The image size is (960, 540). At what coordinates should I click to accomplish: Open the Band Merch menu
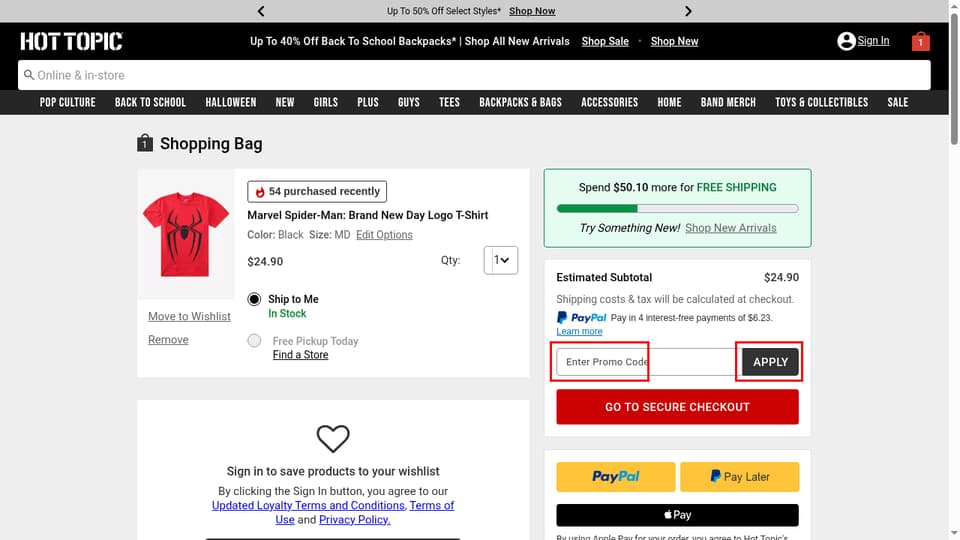pyautogui.click(x=728, y=102)
